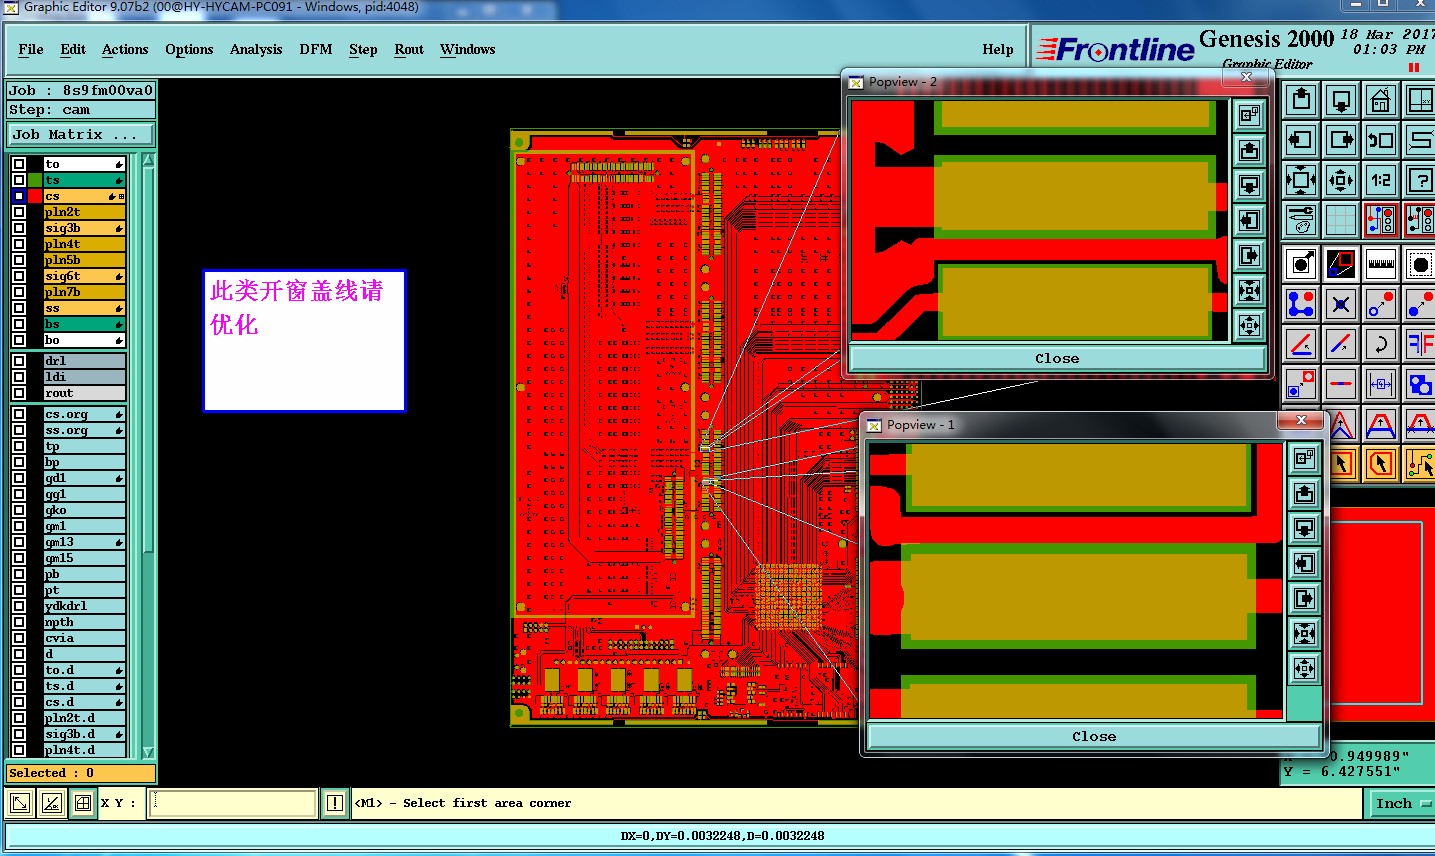The image size is (1435, 856).
Task: Click the layer list scroll down arrow
Action: [x=148, y=752]
